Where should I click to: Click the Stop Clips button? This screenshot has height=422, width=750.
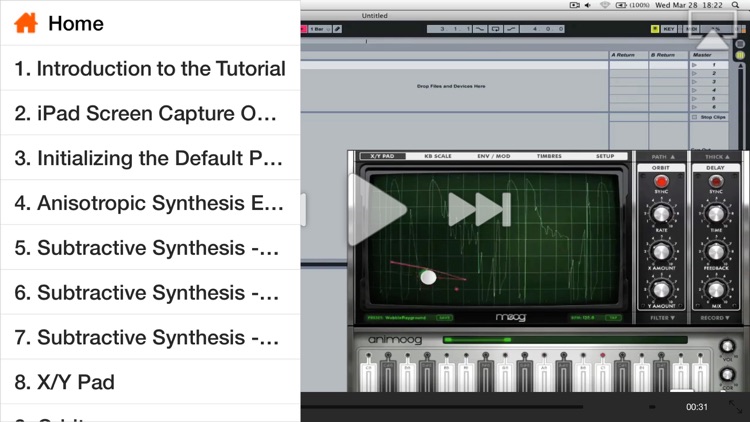click(x=709, y=117)
